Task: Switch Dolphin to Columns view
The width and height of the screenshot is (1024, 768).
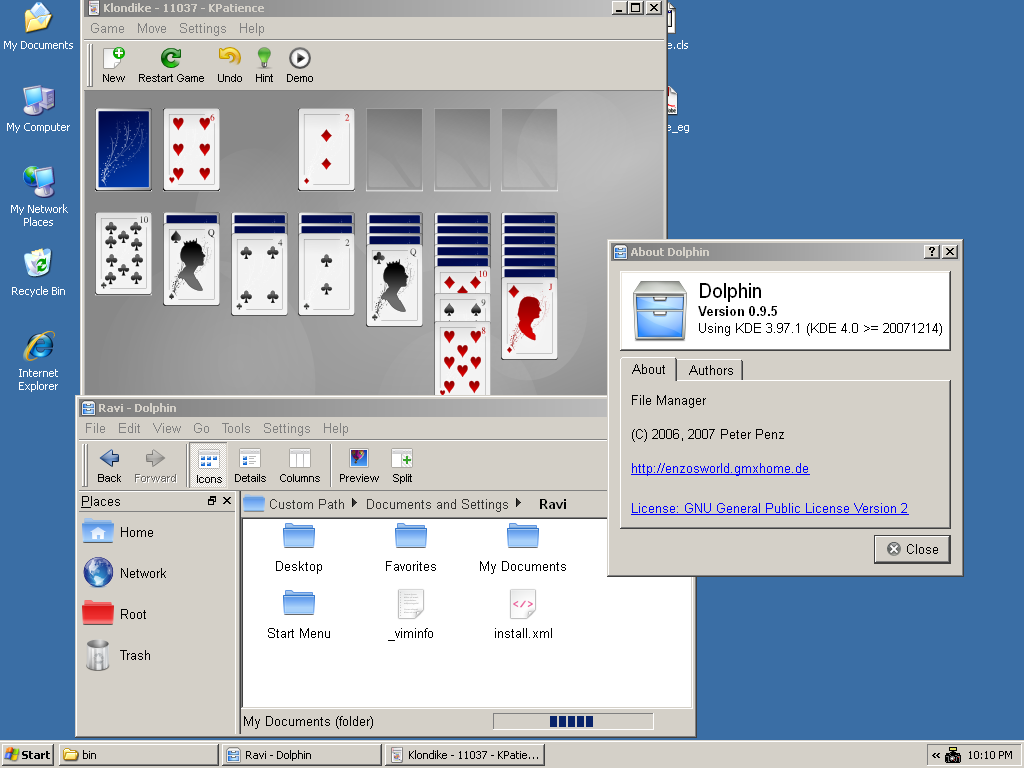Action: 300,466
